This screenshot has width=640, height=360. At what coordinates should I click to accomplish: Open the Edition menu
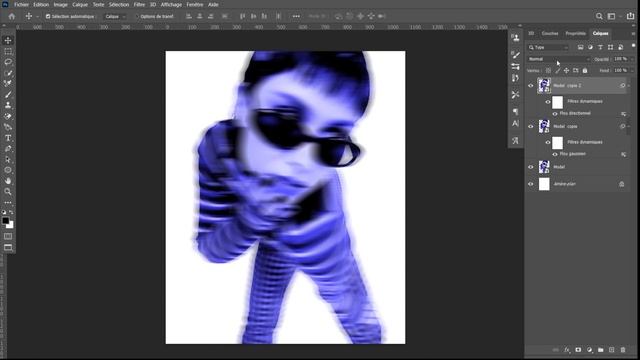tap(41, 4)
